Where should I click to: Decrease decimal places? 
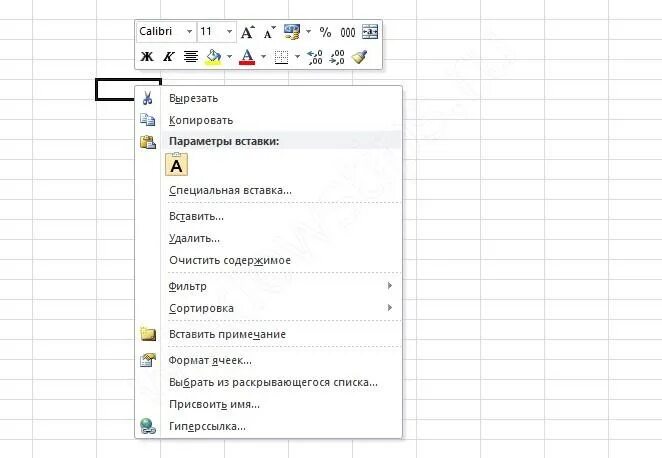337,57
